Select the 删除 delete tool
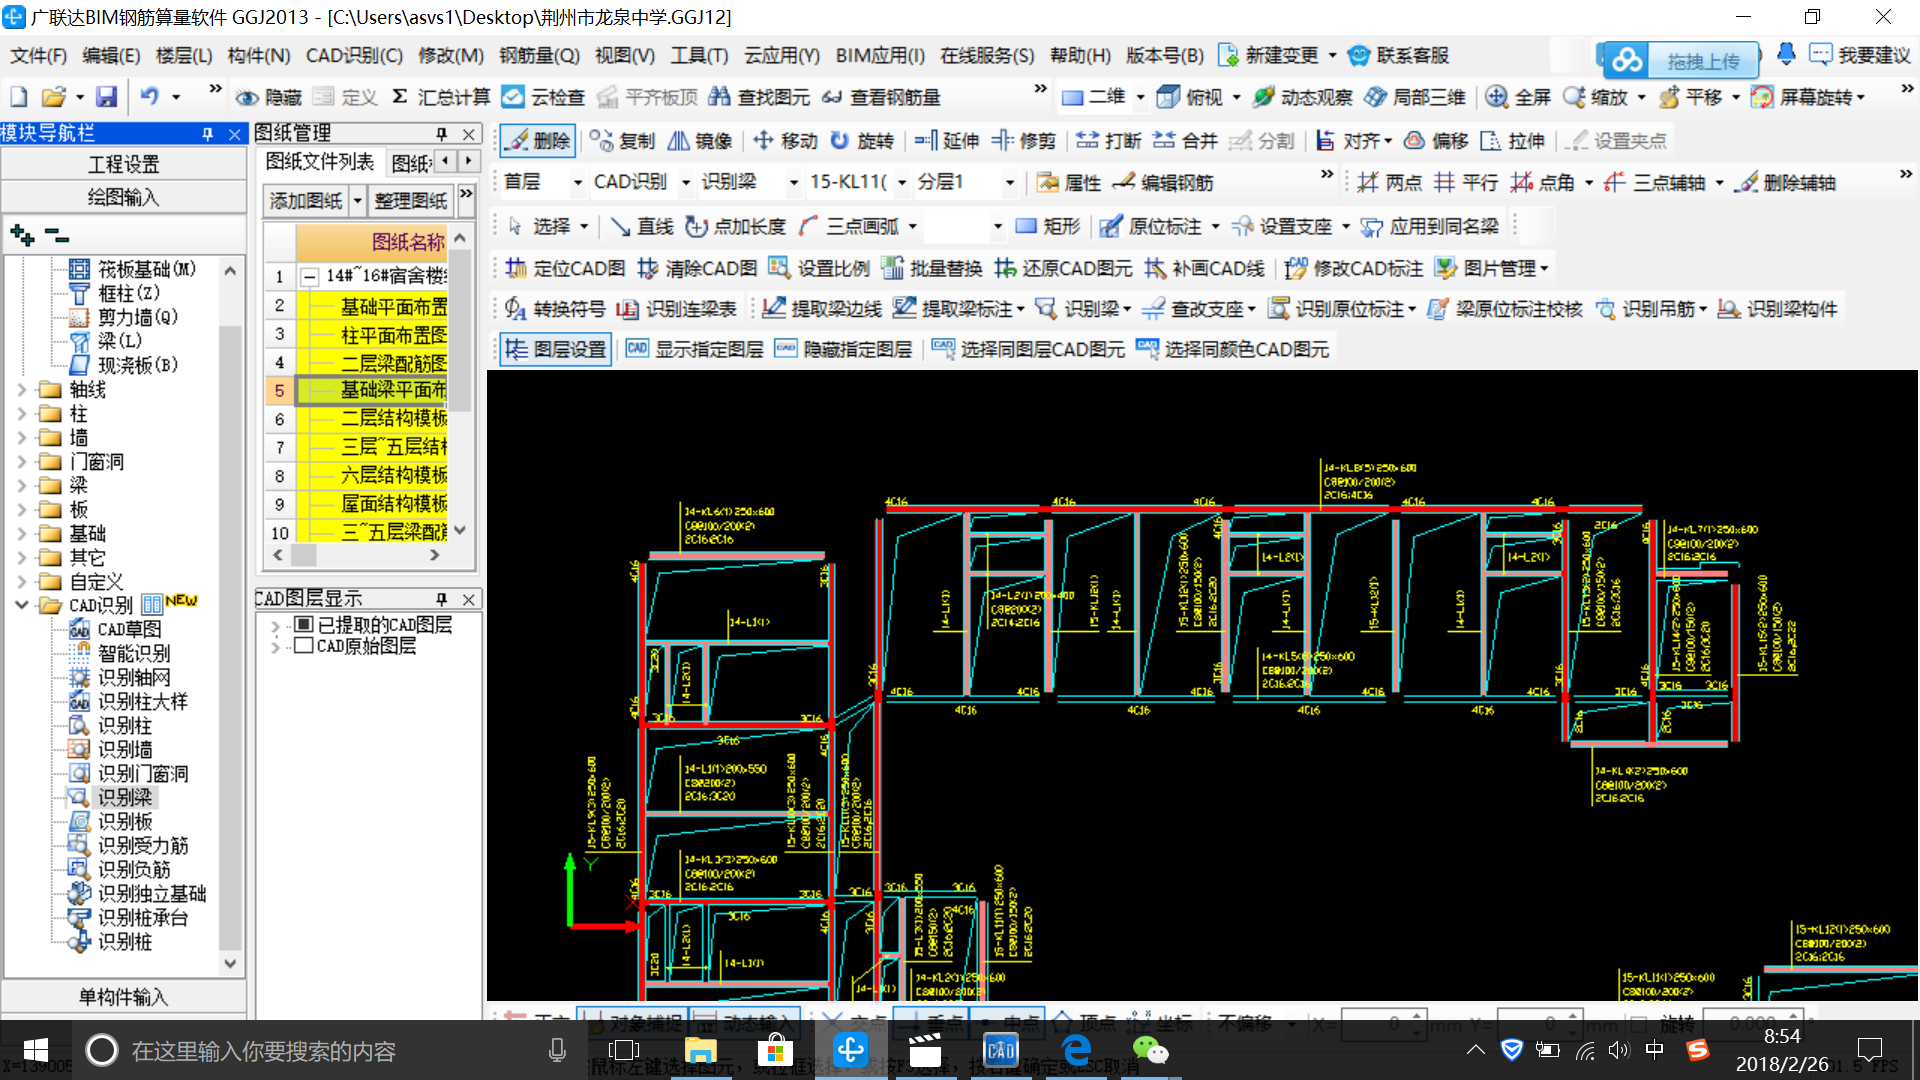 click(x=537, y=141)
